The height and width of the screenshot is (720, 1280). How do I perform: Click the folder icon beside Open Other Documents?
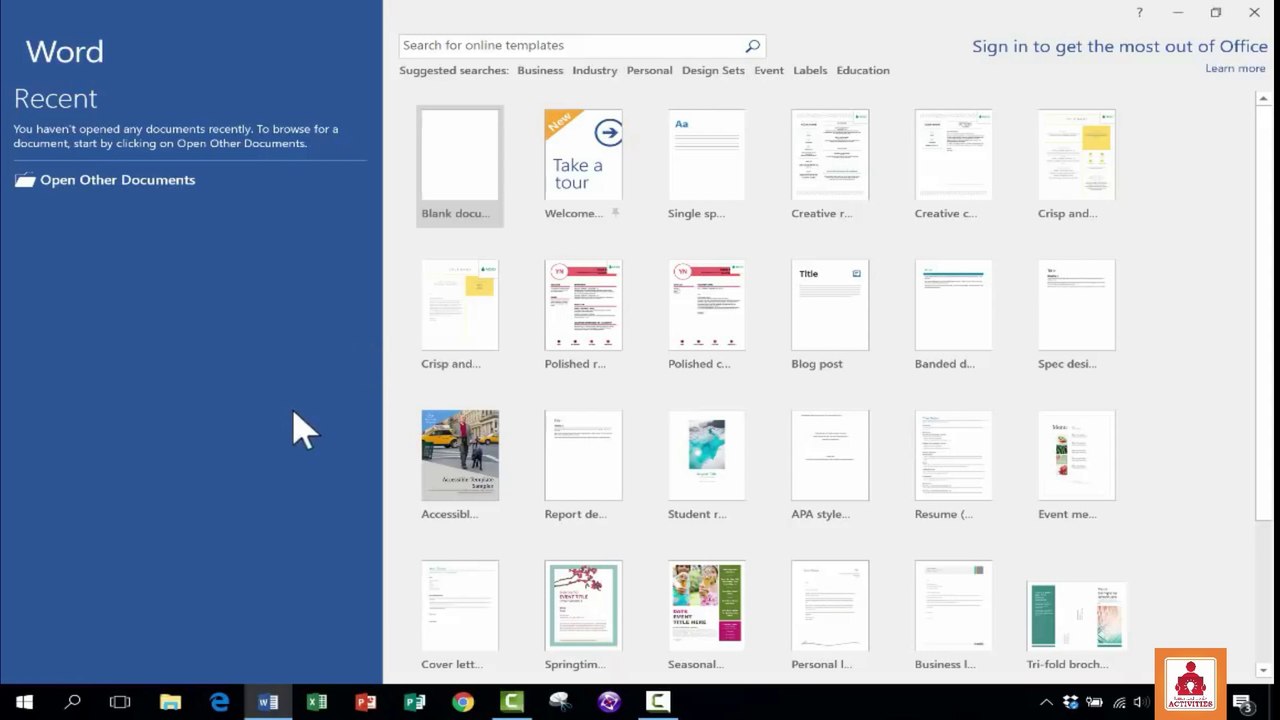(25, 180)
